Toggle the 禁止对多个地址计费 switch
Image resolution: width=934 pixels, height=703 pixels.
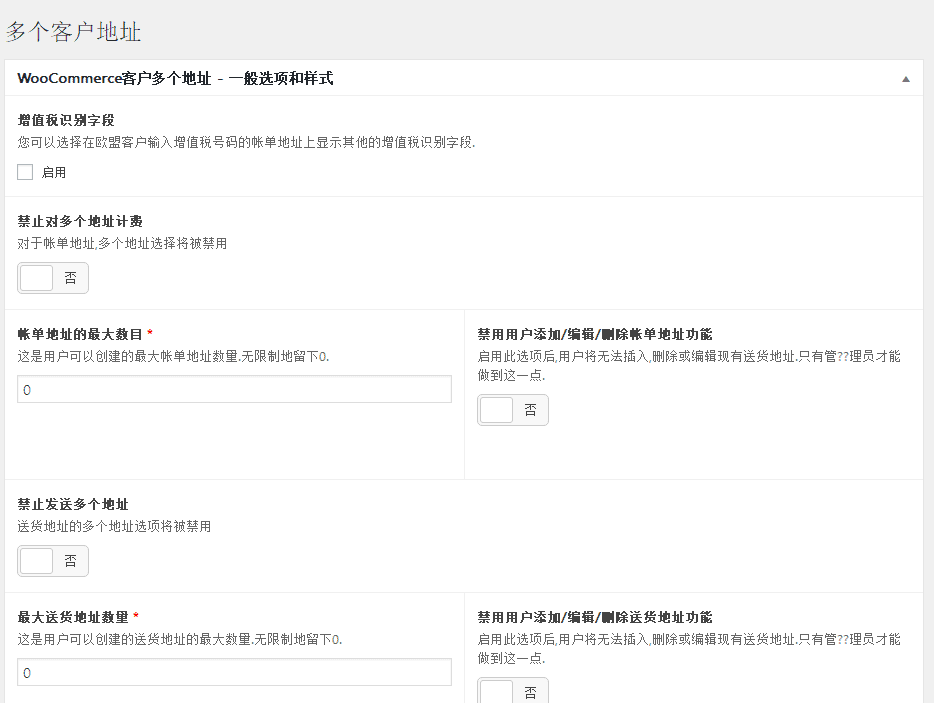(53, 278)
